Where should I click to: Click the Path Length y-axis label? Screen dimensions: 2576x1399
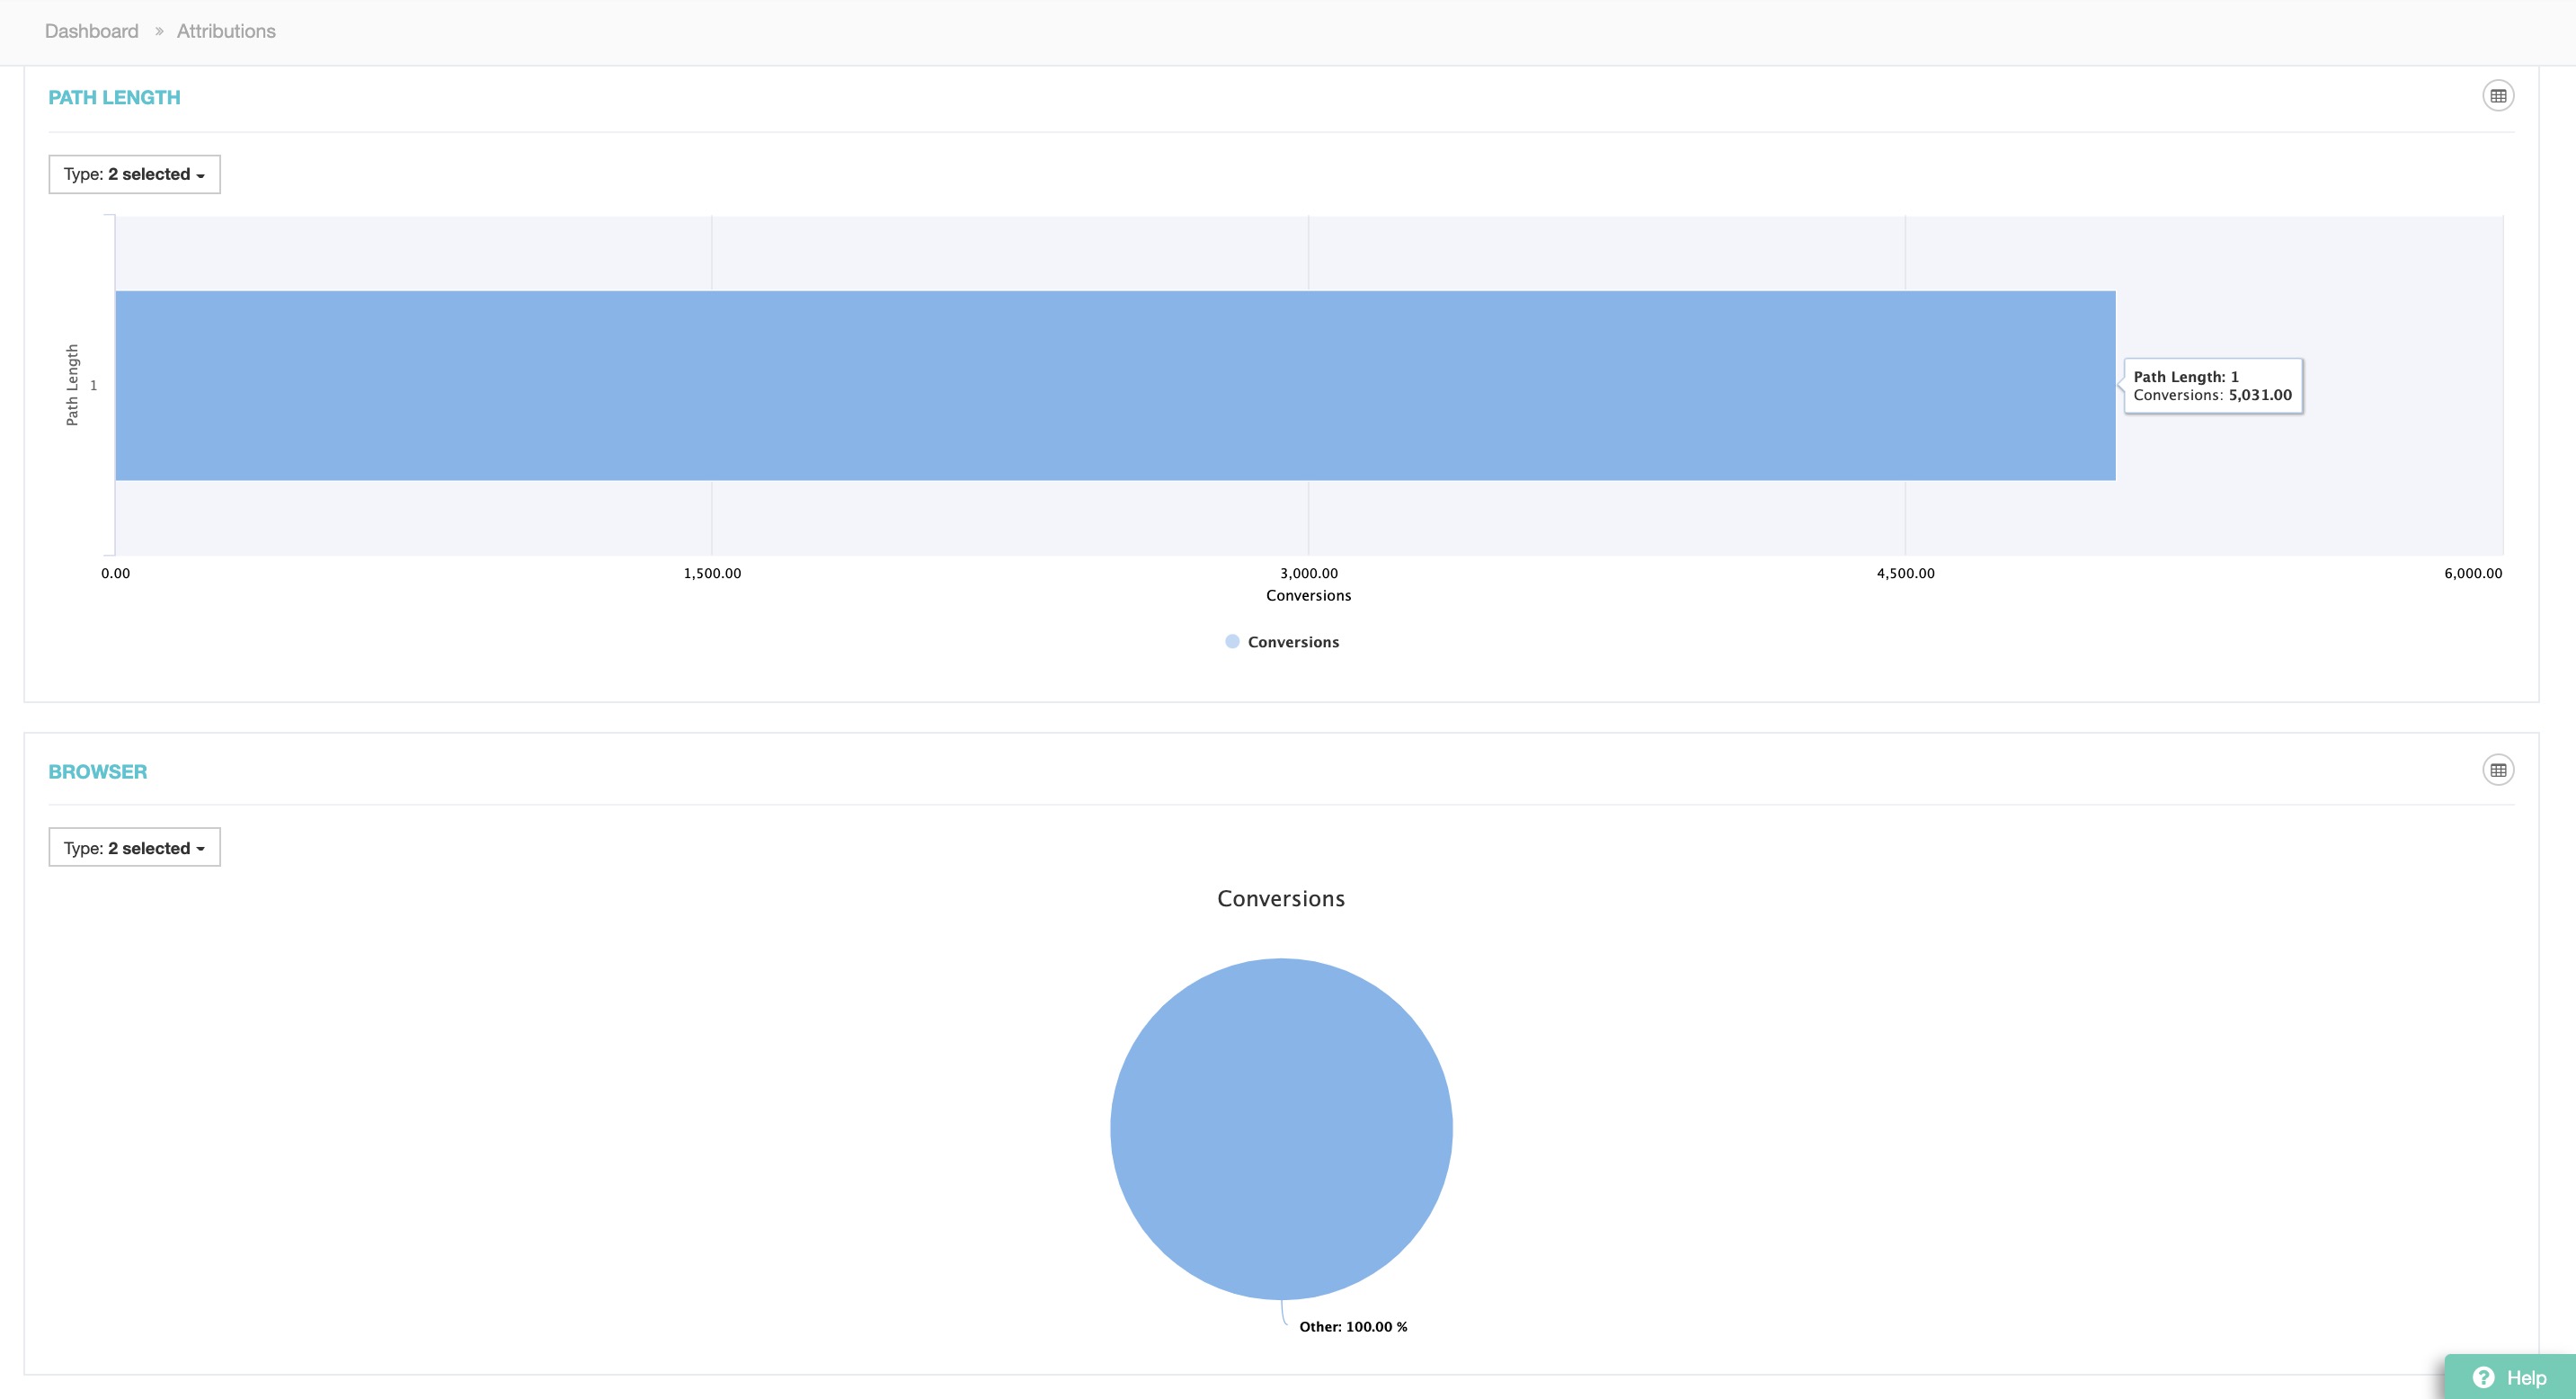click(72, 385)
